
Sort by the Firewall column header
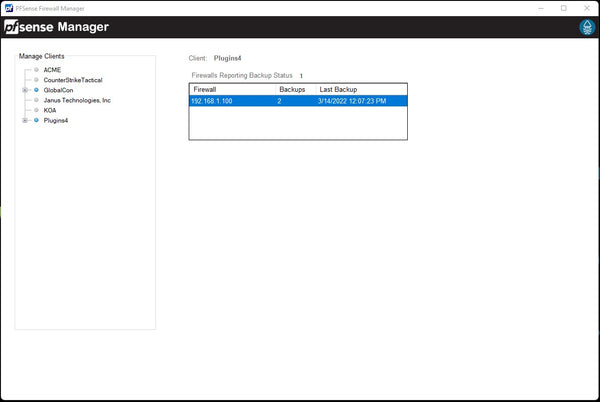coord(232,90)
